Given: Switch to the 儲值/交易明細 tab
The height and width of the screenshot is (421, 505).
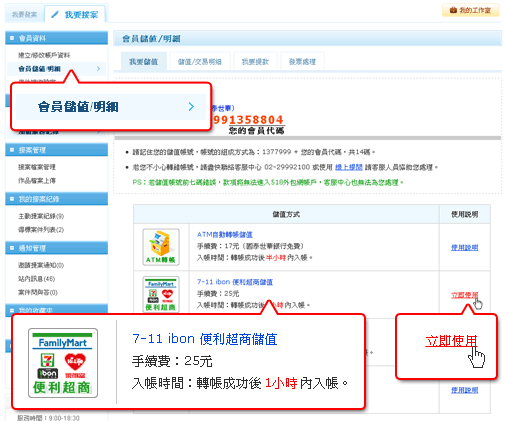Looking at the screenshot, I should click(200, 62).
